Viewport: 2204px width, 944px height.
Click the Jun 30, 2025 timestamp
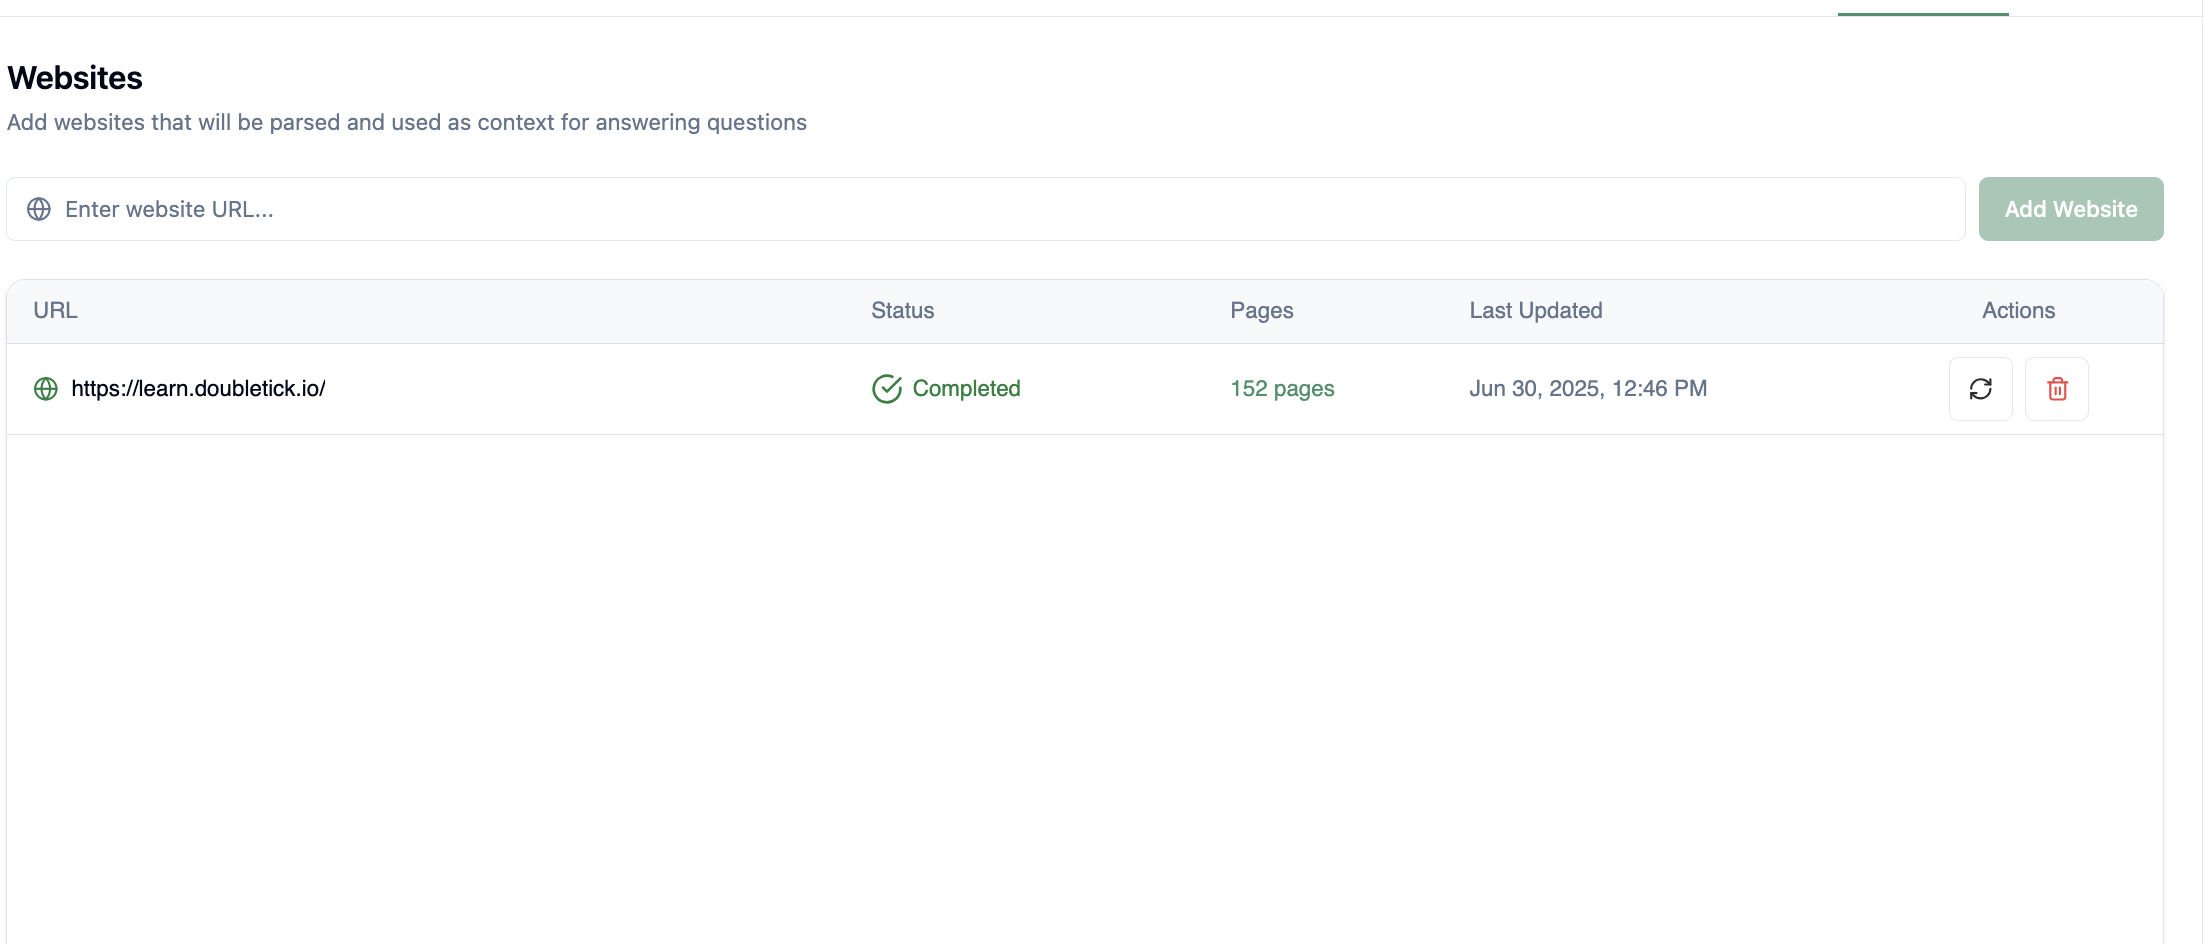(1587, 389)
